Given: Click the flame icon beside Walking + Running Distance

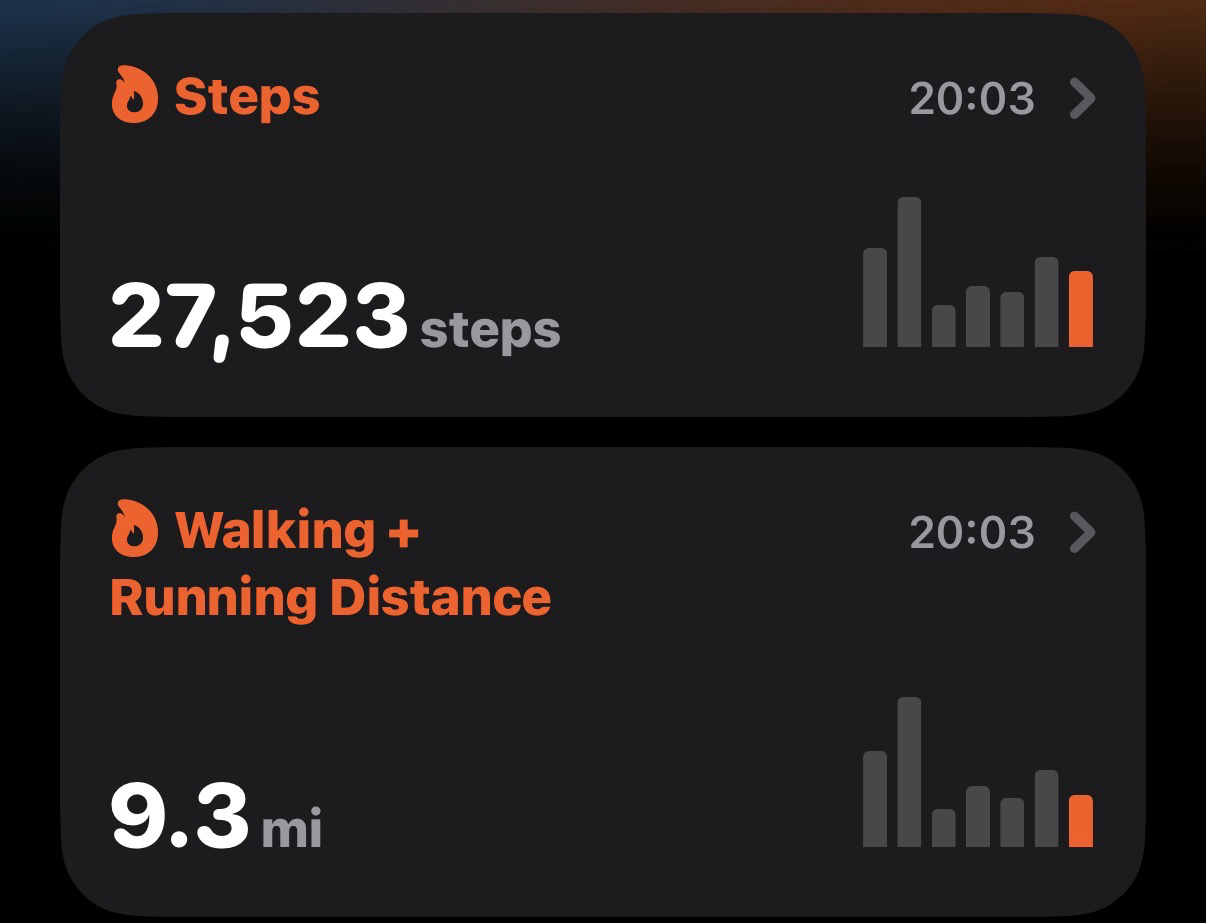Looking at the screenshot, I should [134, 530].
